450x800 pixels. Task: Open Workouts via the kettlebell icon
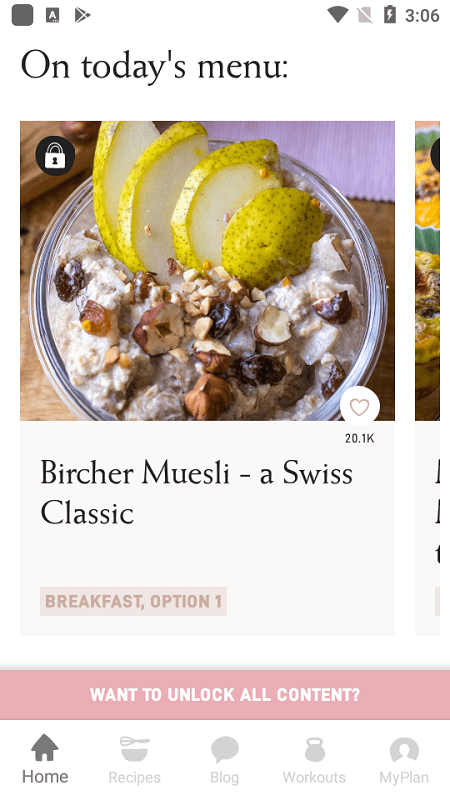(314, 749)
